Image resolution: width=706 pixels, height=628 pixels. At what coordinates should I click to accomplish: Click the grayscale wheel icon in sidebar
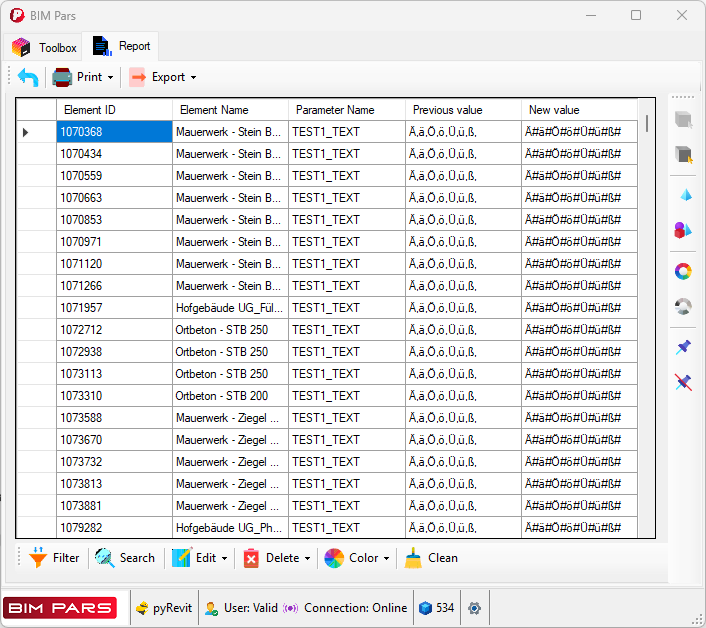tap(684, 307)
